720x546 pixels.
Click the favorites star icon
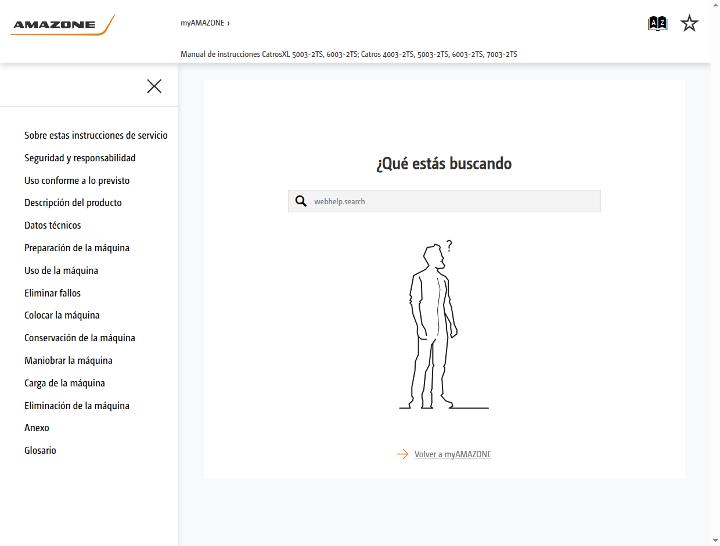[689, 23]
